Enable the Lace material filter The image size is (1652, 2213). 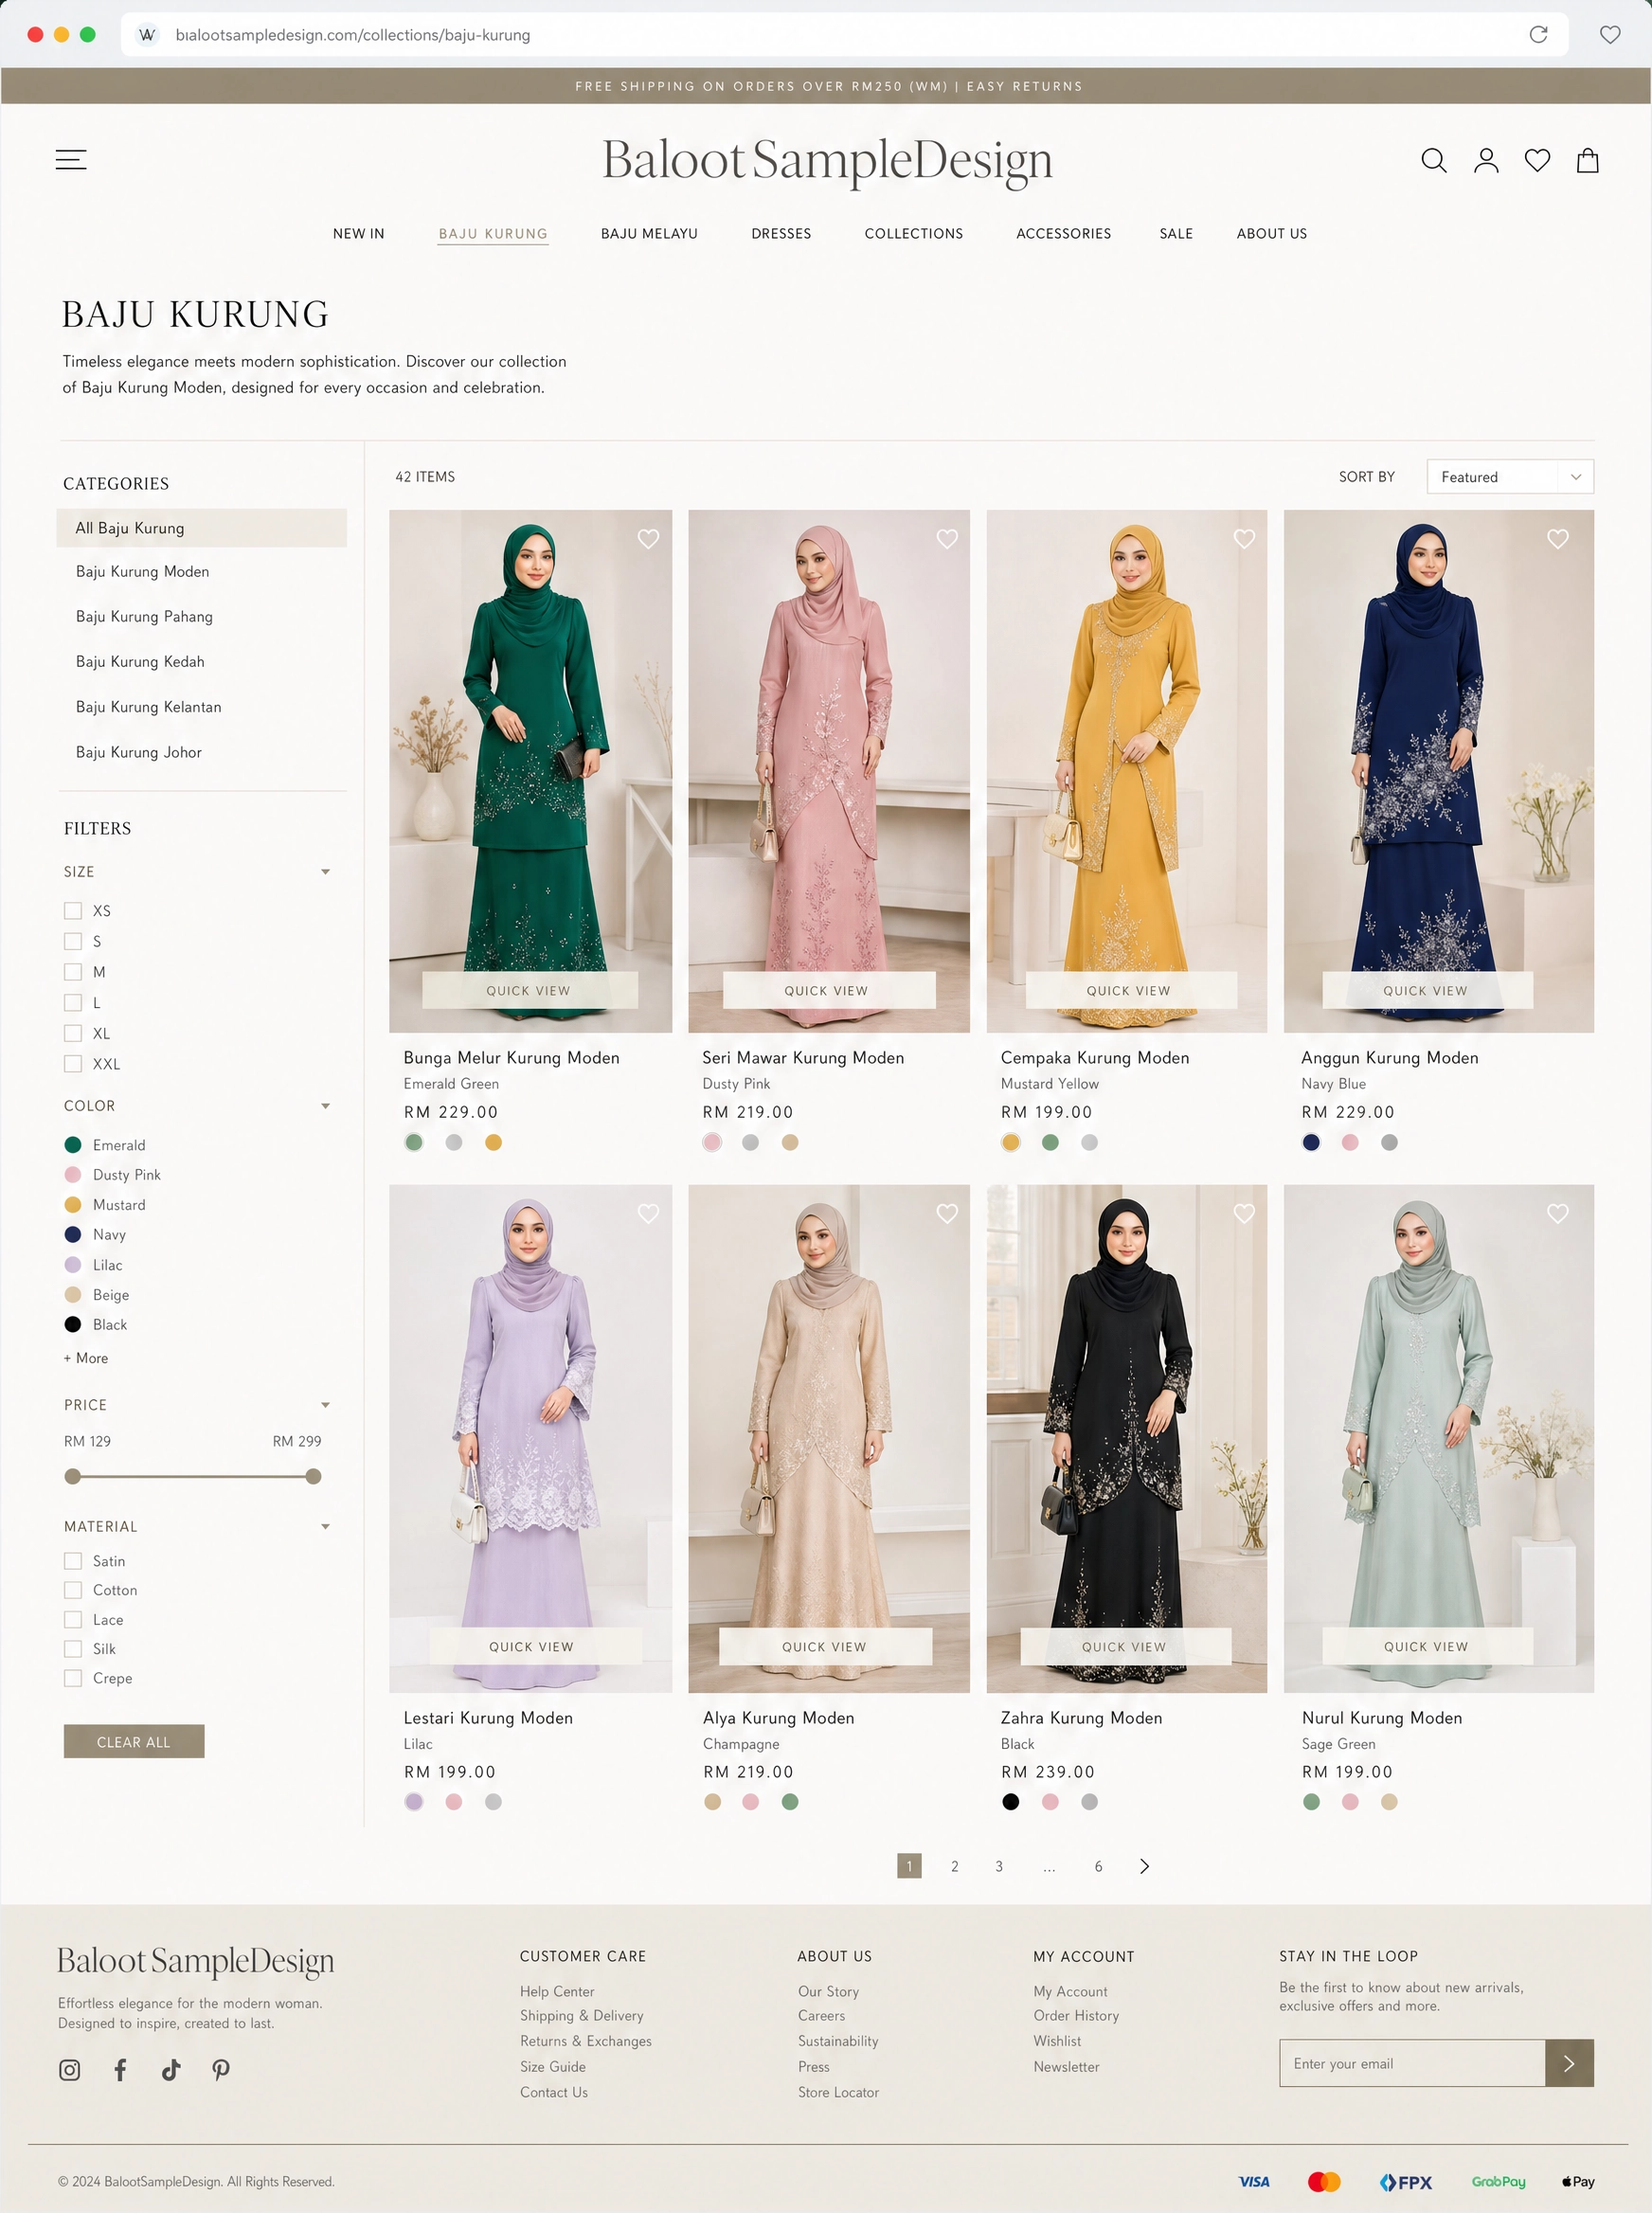[73, 1620]
